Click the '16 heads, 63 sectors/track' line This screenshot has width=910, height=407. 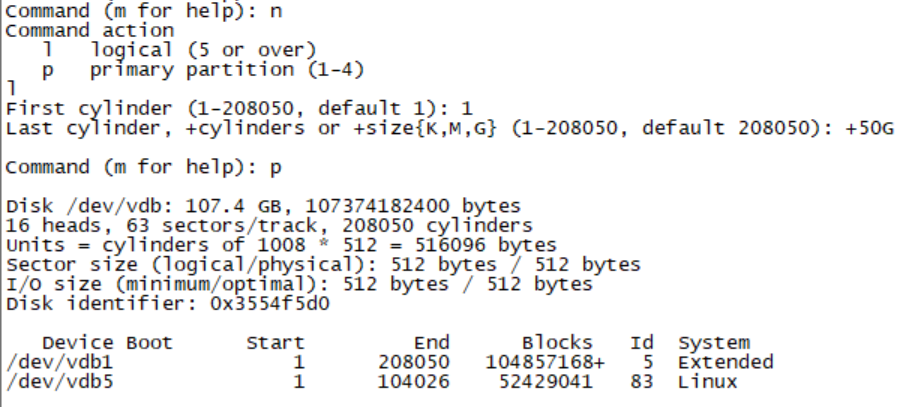(269, 225)
